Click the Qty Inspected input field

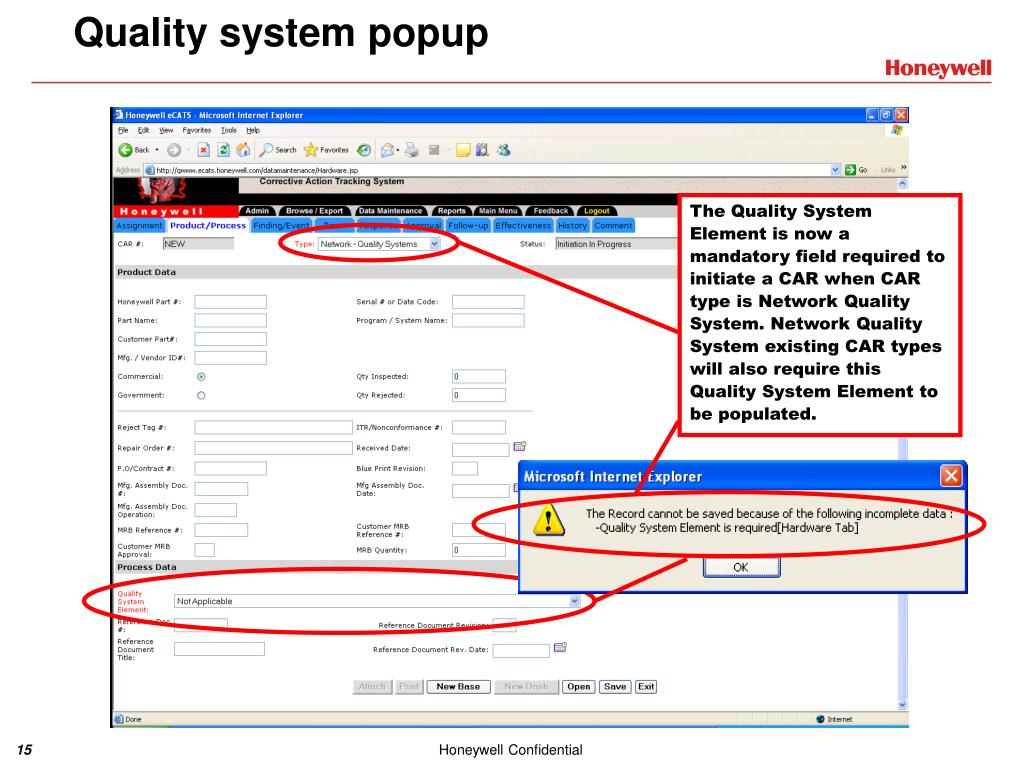479,377
